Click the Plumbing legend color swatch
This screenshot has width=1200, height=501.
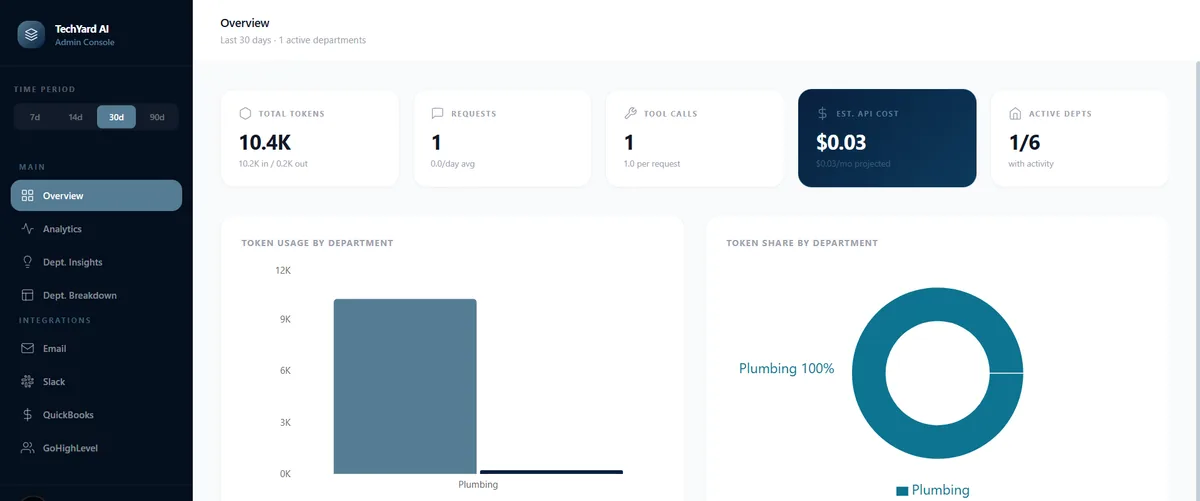[x=902, y=491]
